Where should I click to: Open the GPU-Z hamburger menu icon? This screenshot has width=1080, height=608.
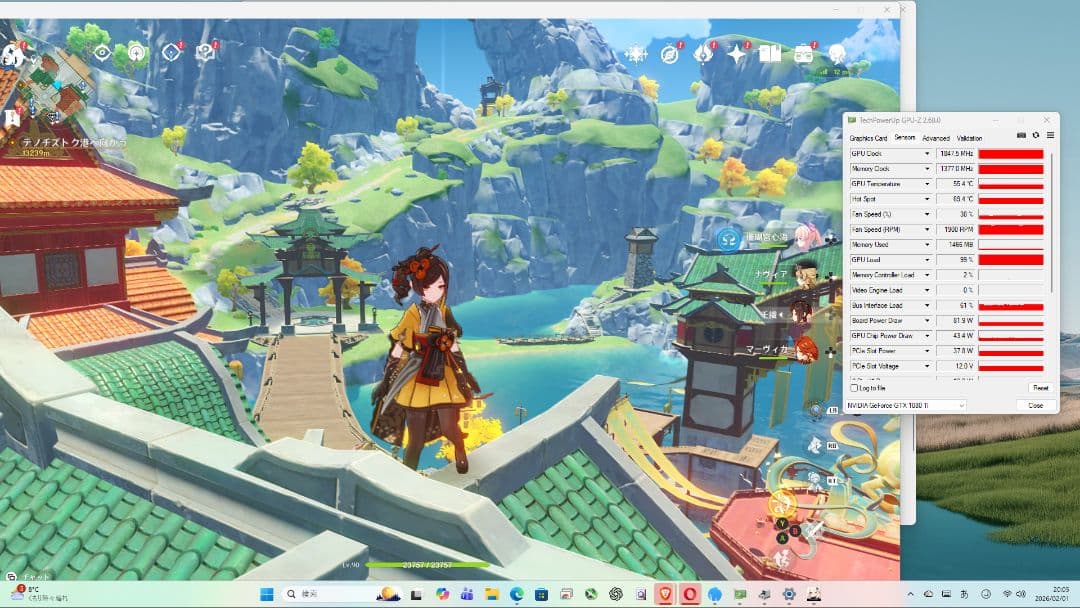tap(1050, 136)
